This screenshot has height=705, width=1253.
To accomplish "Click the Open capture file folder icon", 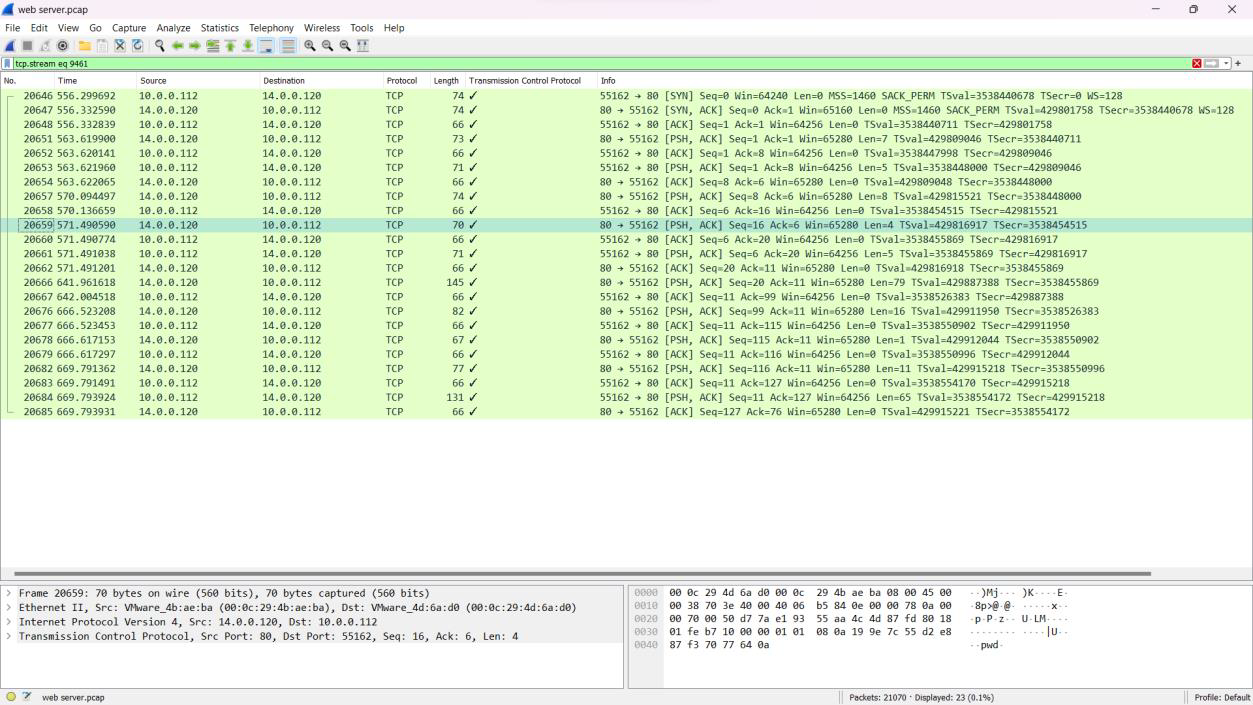I will point(85,46).
